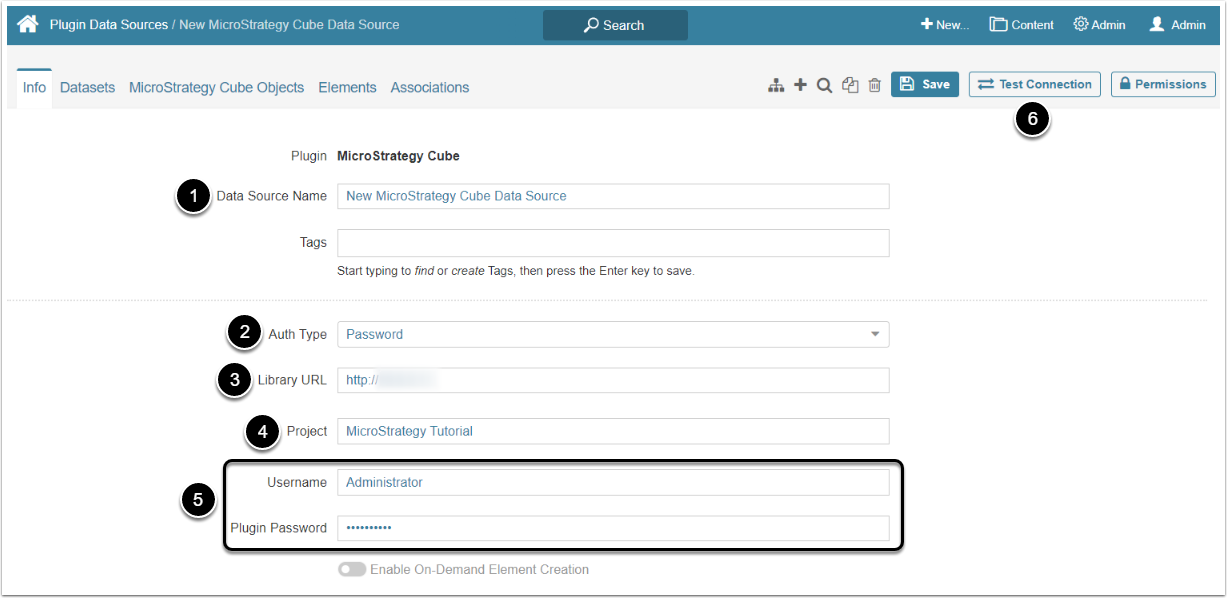Click the Test Connection button
This screenshot has width=1227, height=598.
[1035, 84]
